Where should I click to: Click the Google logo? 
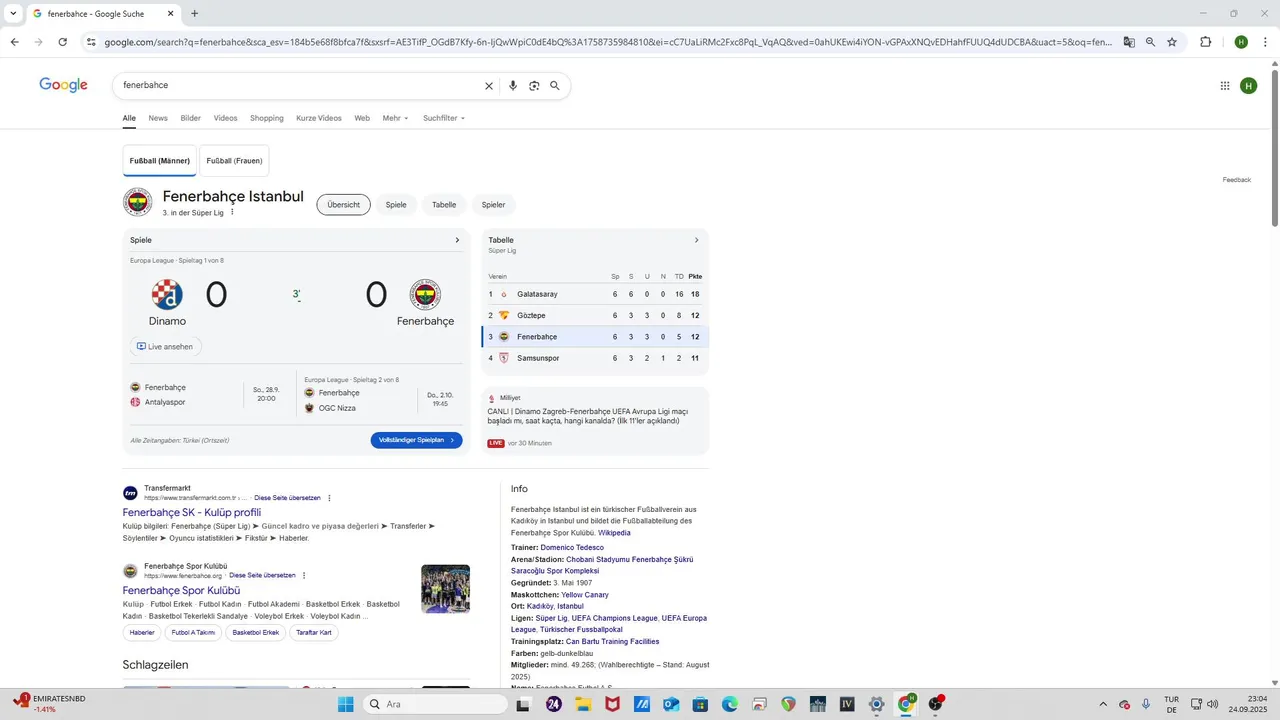click(64, 85)
